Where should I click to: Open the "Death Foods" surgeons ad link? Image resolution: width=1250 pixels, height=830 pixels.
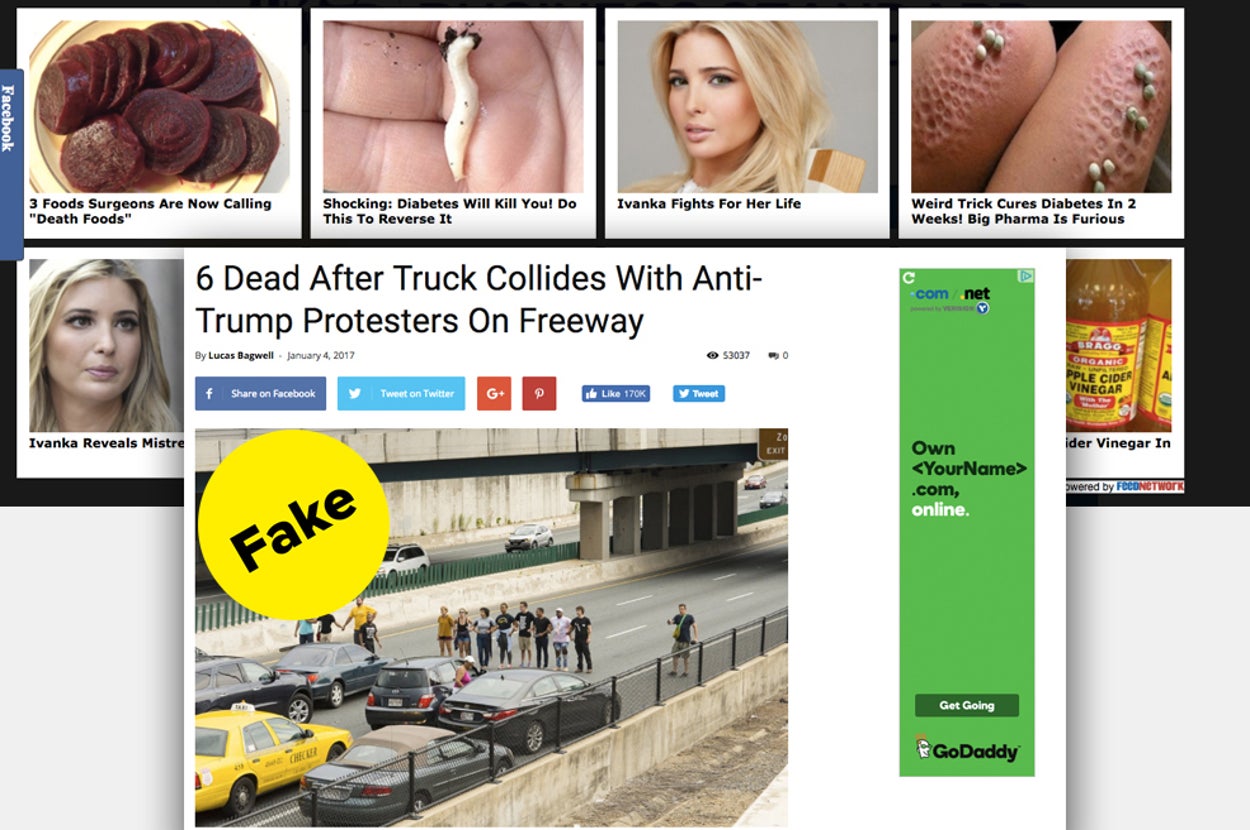coord(150,211)
